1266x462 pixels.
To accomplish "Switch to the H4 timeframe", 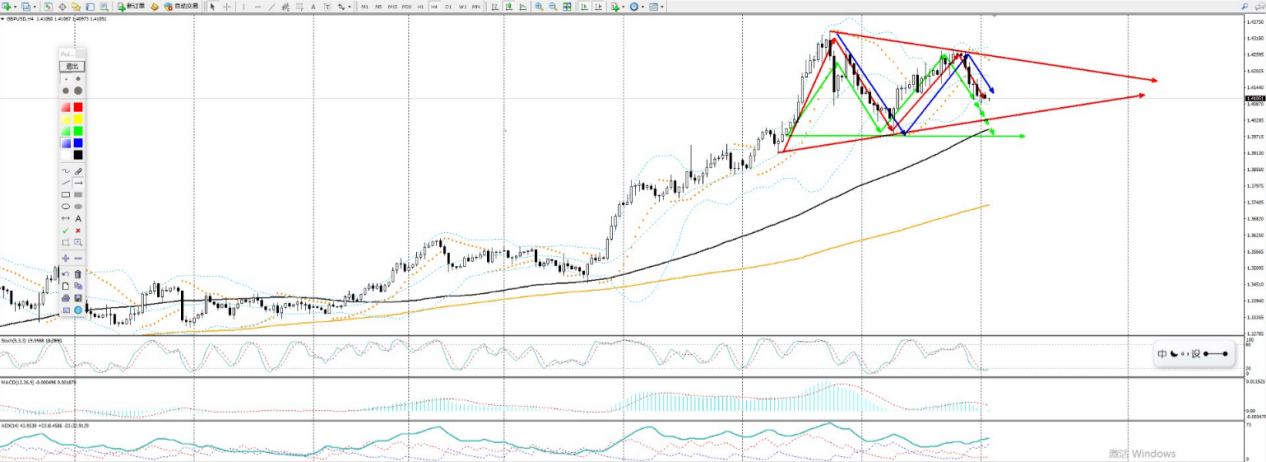I will (x=434, y=6).
